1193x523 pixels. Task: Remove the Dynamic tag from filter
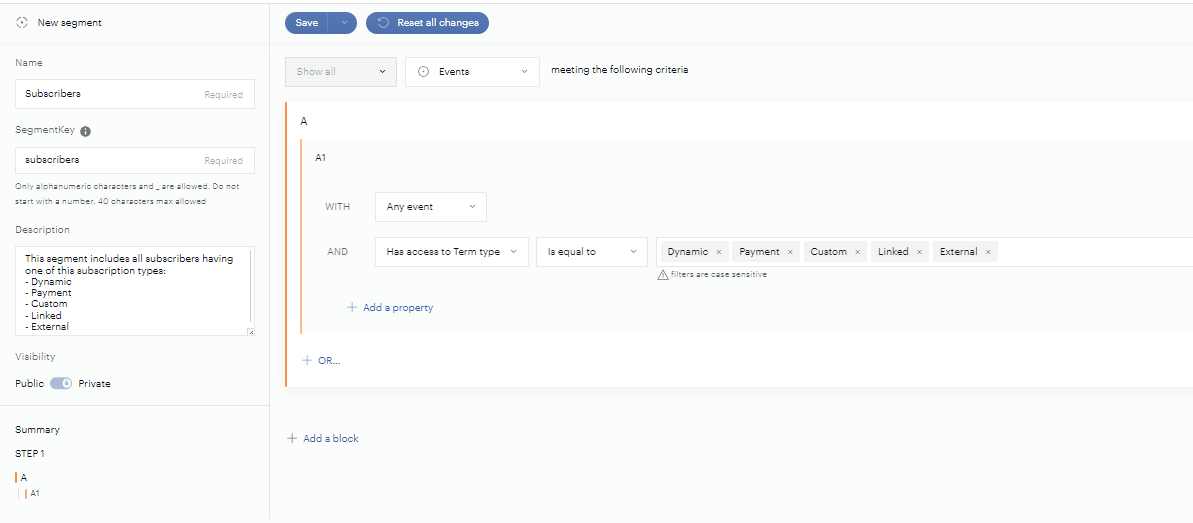[718, 252]
